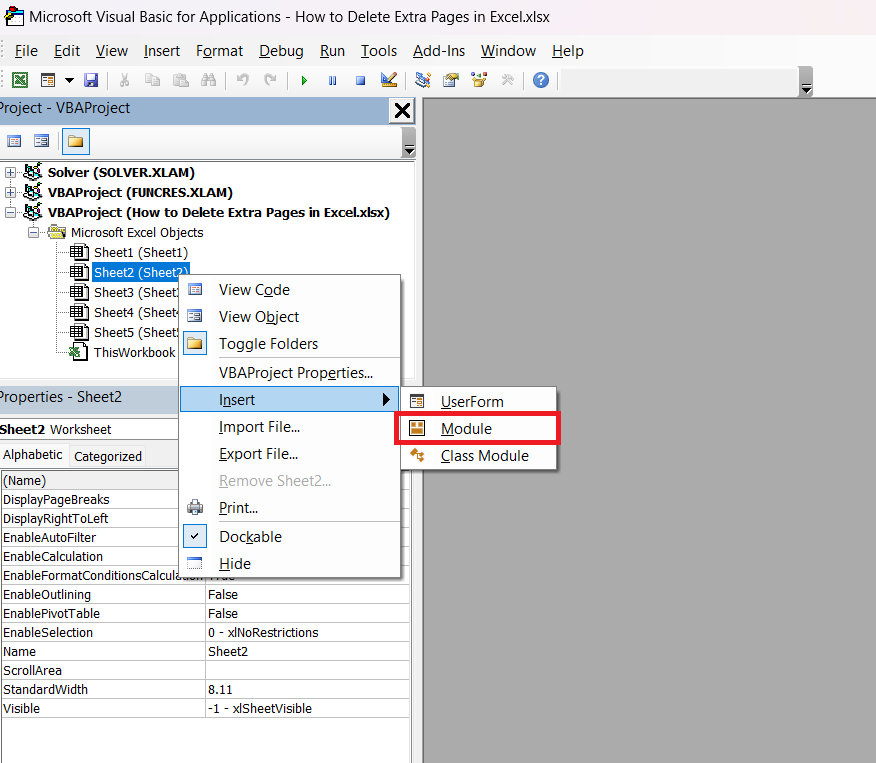Click the Visible property value xlSheetVisible
The image size is (876, 763).
(307, 708)
